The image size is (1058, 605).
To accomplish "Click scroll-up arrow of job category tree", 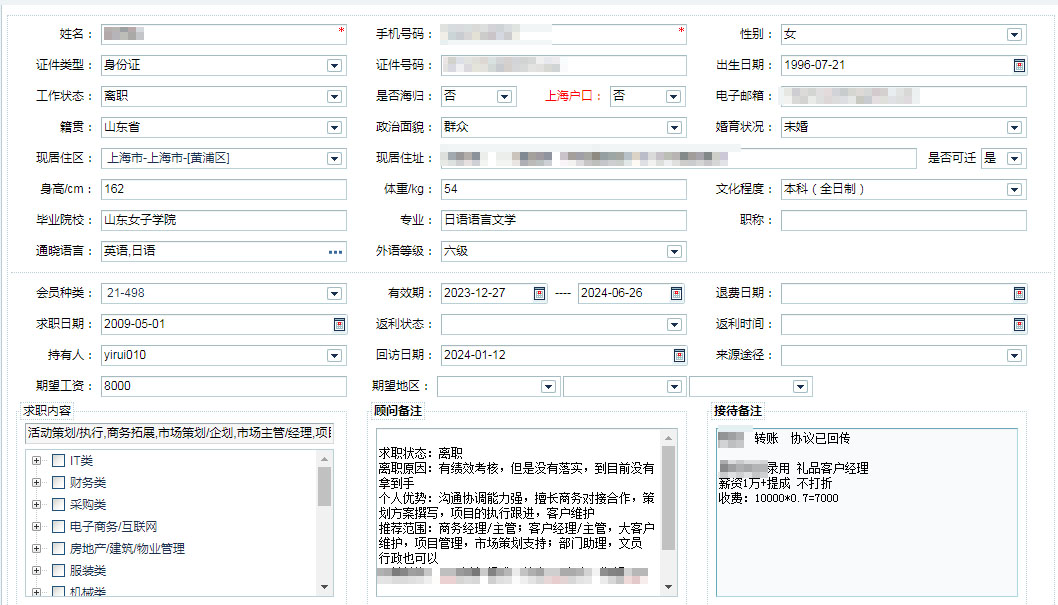I will (325, 459).
